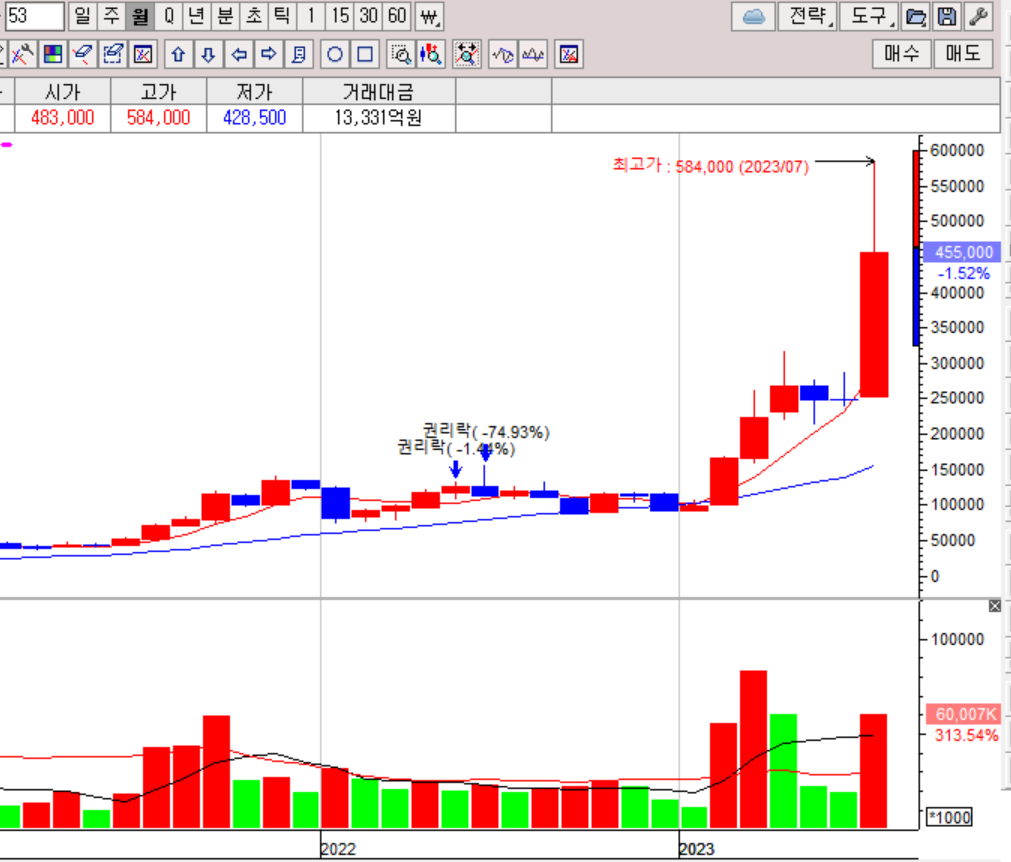Click the -1.52% change label

(x=963, y=273)
